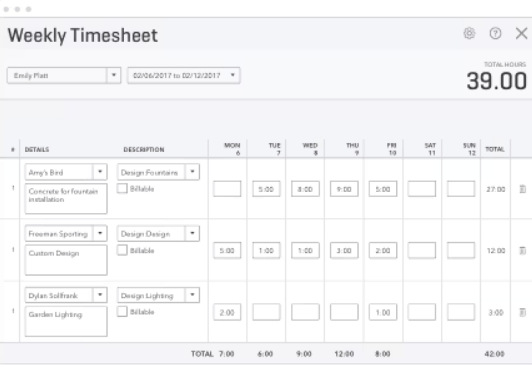532x365 pixels.
Task: Select Friday 1:00 field in Dylan Sollfrank row
Action: click(x=383, y=312)
